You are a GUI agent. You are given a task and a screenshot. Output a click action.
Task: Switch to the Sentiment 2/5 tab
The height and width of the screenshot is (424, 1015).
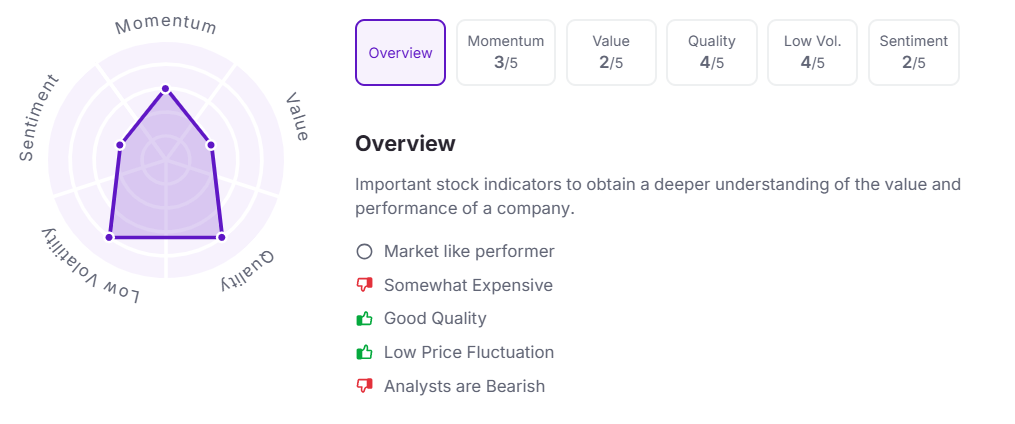pos(913,53)
